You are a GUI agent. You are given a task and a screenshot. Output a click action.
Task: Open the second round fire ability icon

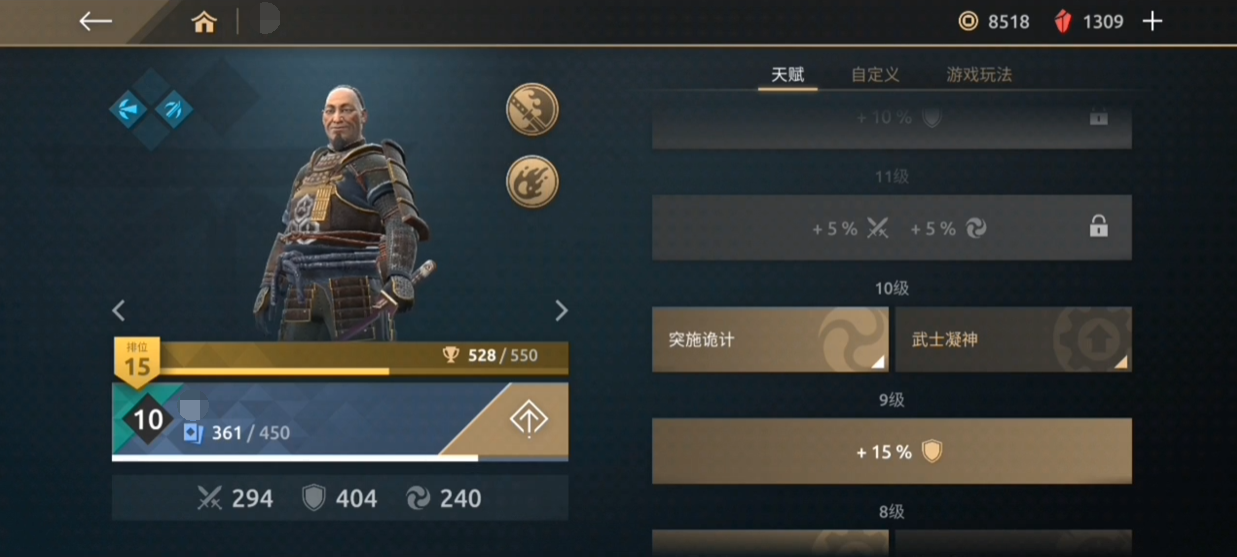532,182
